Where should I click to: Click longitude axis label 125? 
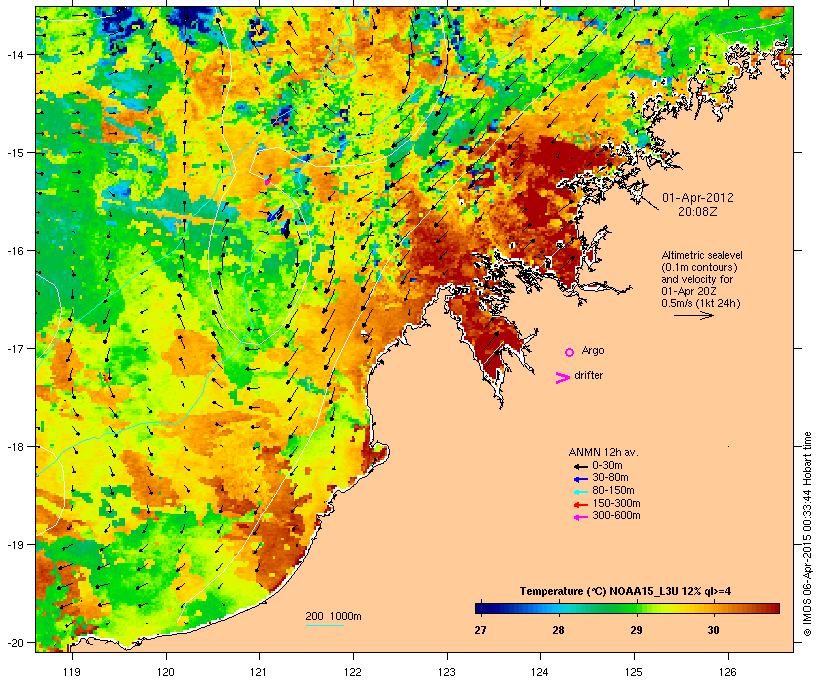[634, 672]
